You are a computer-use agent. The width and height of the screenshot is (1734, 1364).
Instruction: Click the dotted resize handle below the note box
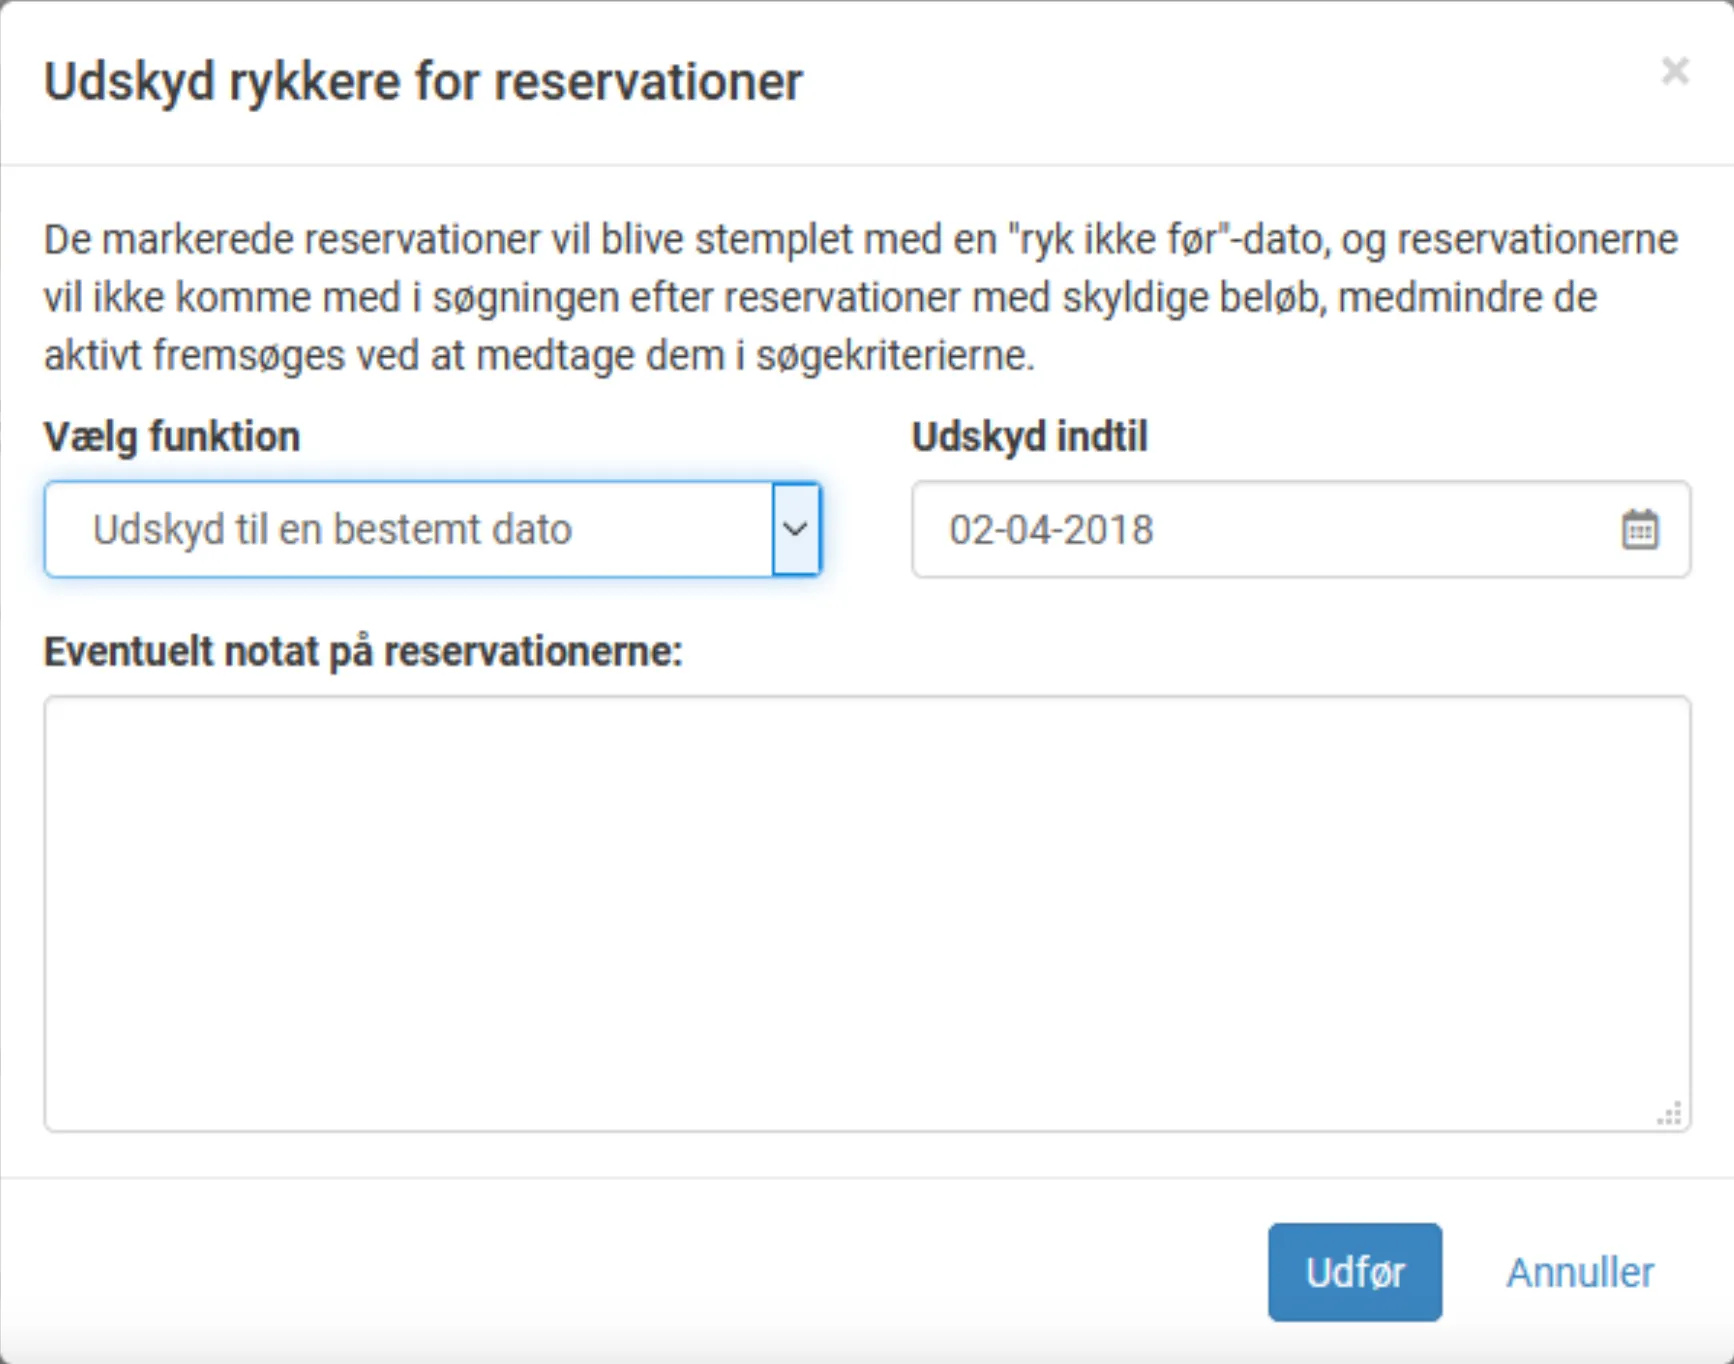(x=1668, y=1113)
